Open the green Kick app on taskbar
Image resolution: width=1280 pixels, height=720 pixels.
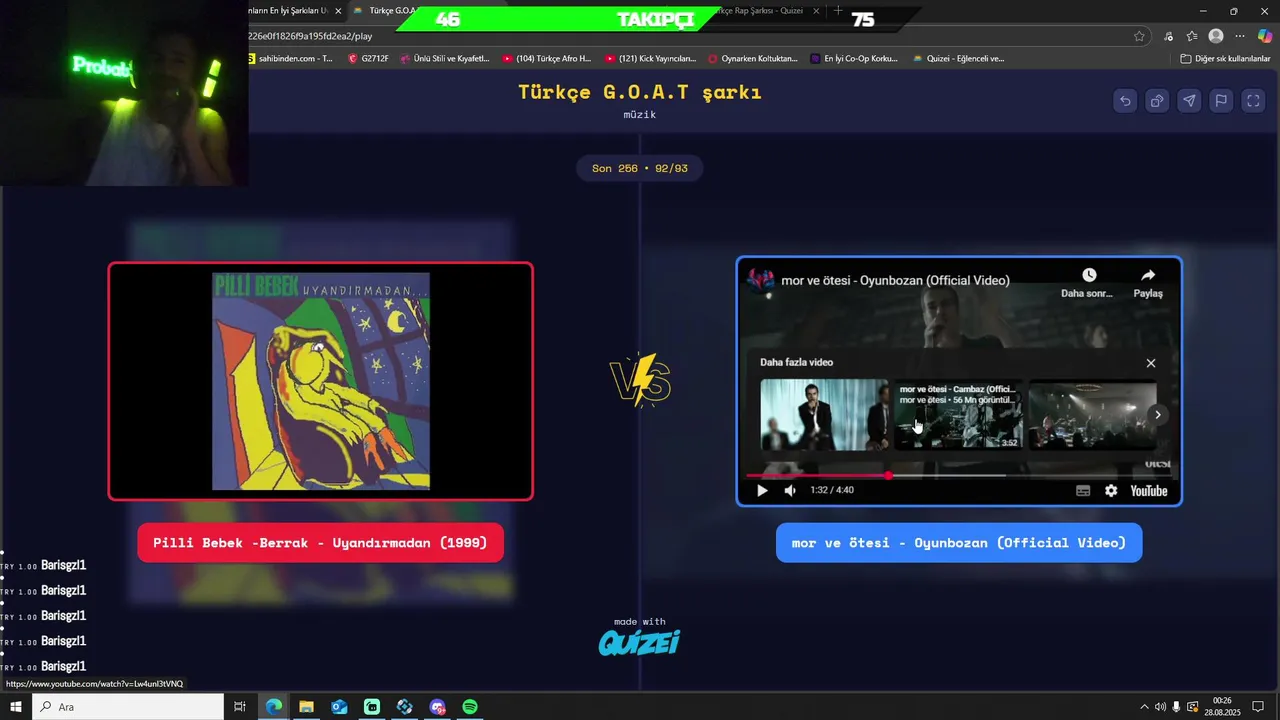[372, 707]
